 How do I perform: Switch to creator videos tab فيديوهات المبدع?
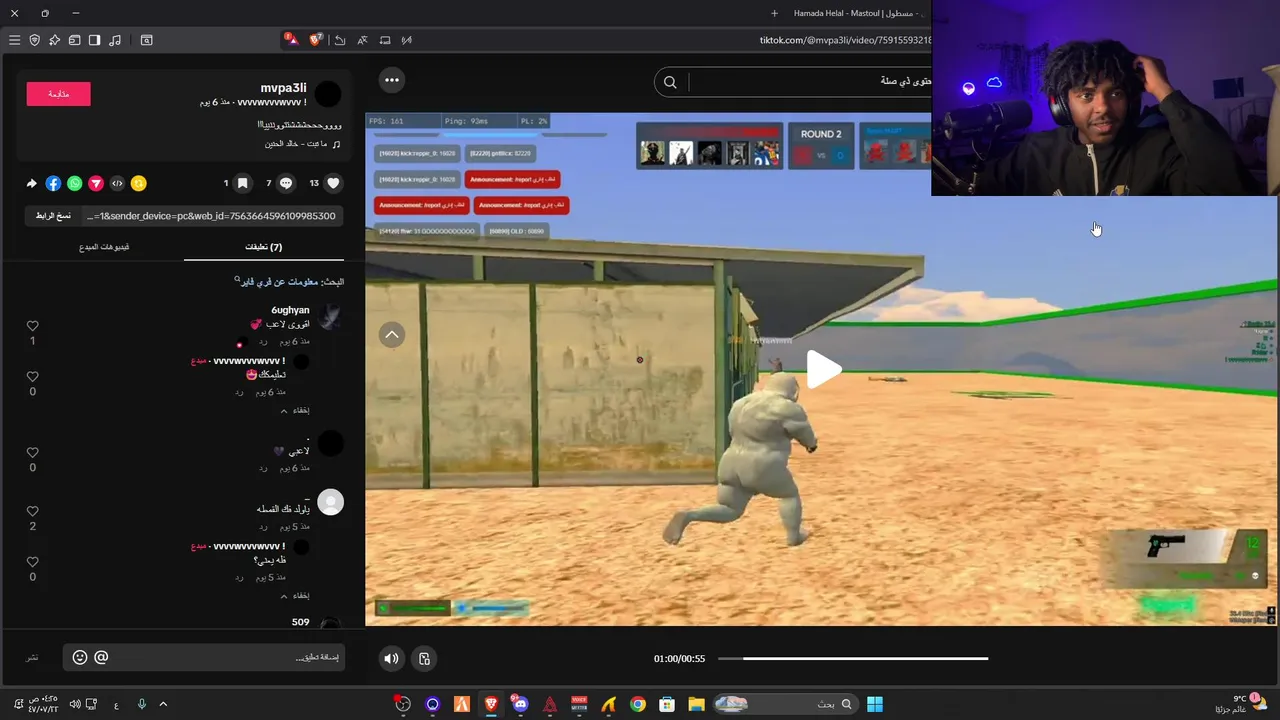point(105,247)
